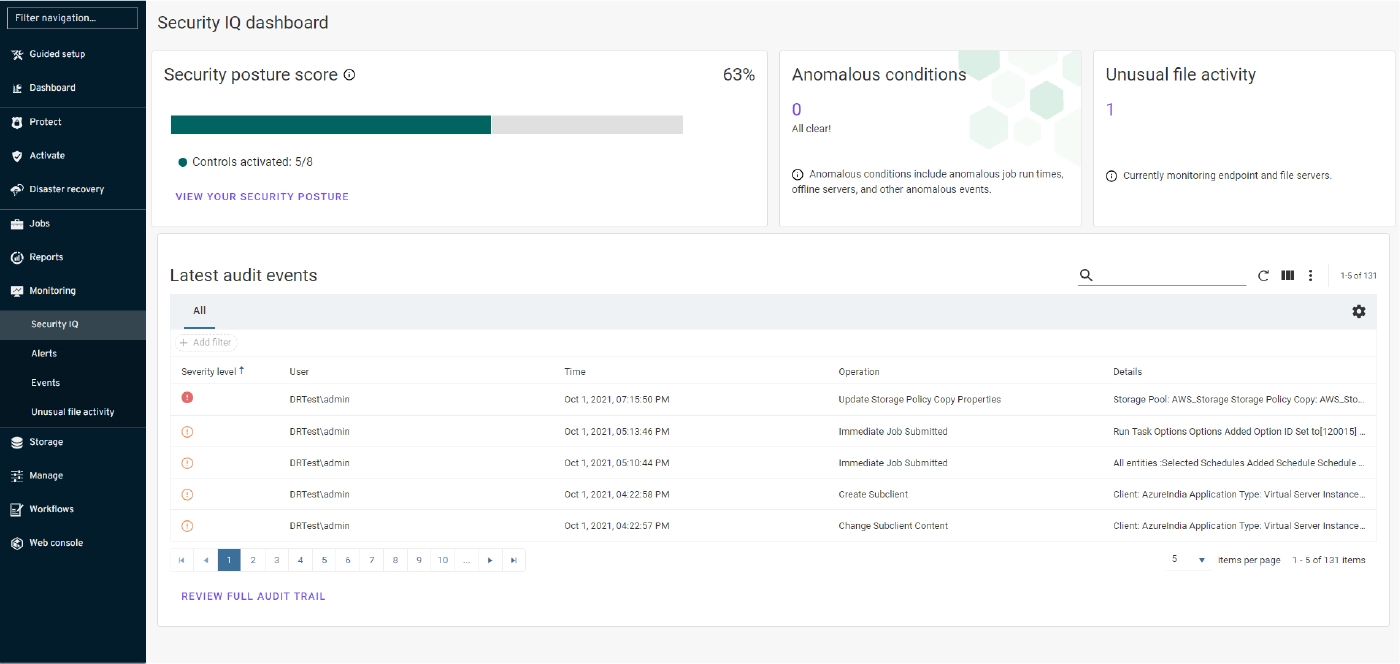Select the All tab in audit events

tap(199, 311)
